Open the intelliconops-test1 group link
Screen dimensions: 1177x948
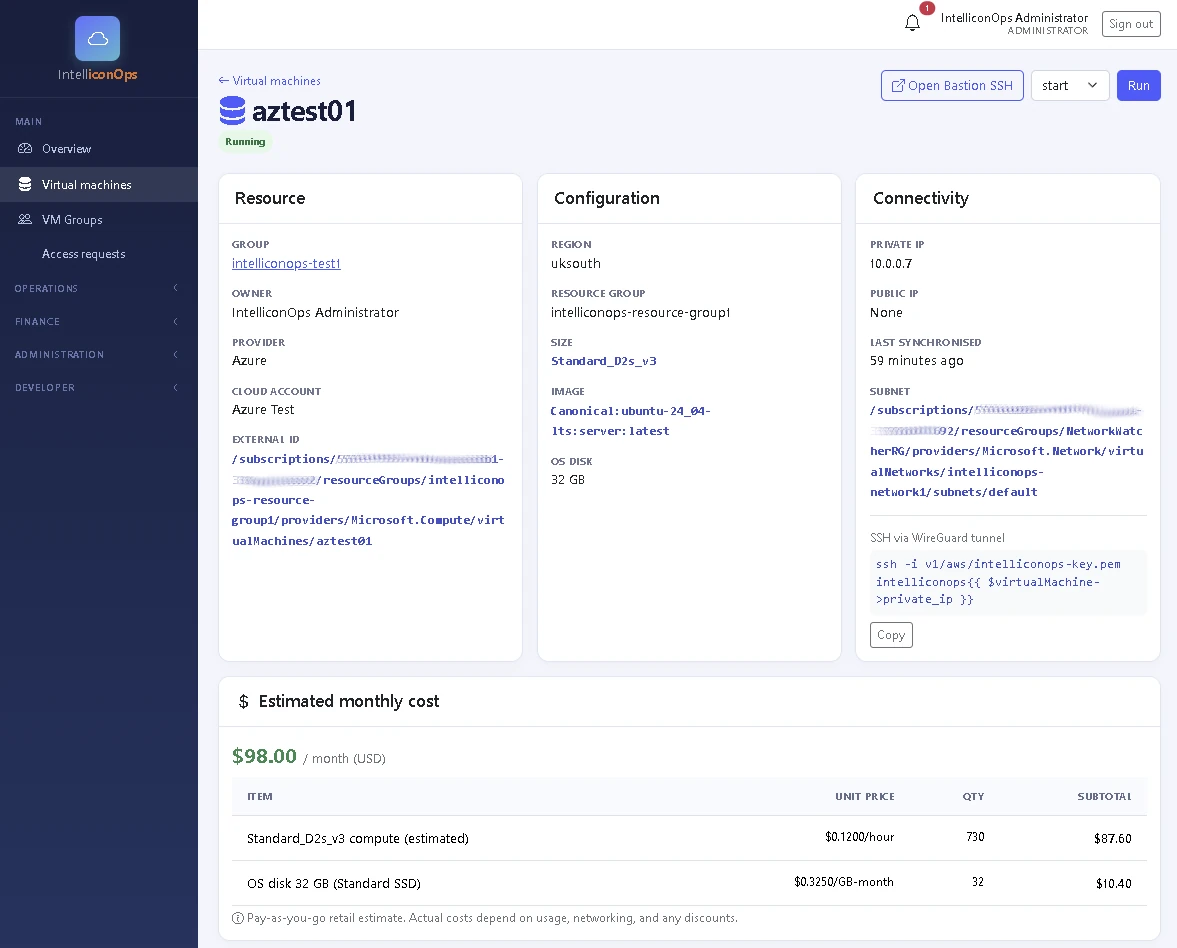click(286, 263)
